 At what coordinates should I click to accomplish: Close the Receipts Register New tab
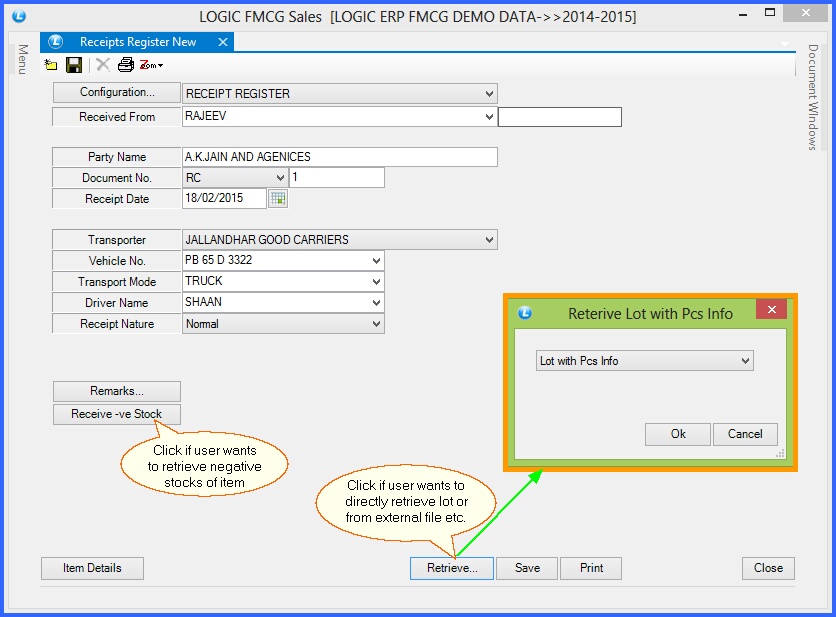(222, 42)
